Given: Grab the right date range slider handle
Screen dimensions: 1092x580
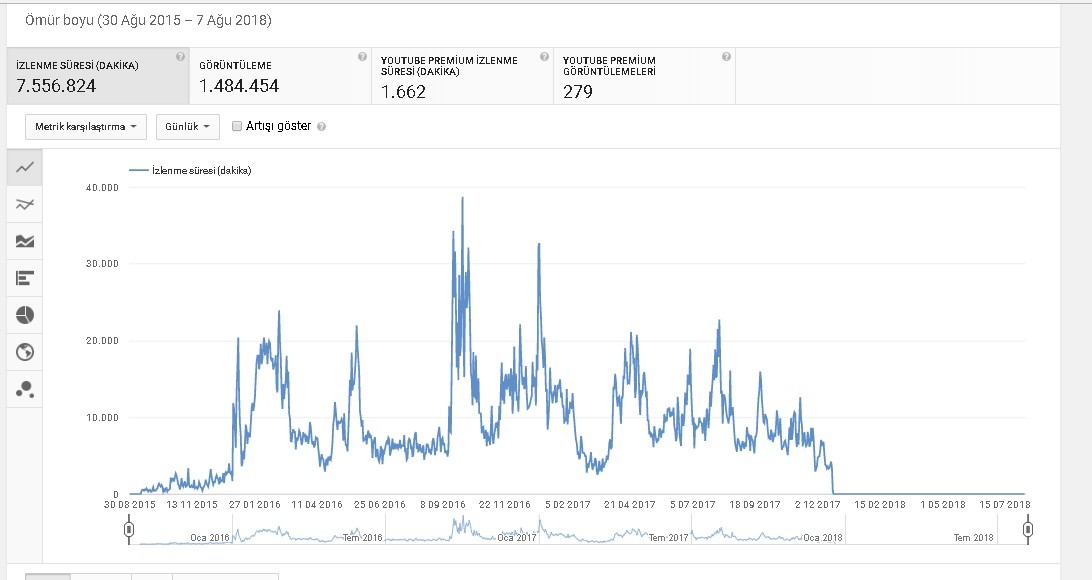Looking at the screenshot, I should [1028, 530].
